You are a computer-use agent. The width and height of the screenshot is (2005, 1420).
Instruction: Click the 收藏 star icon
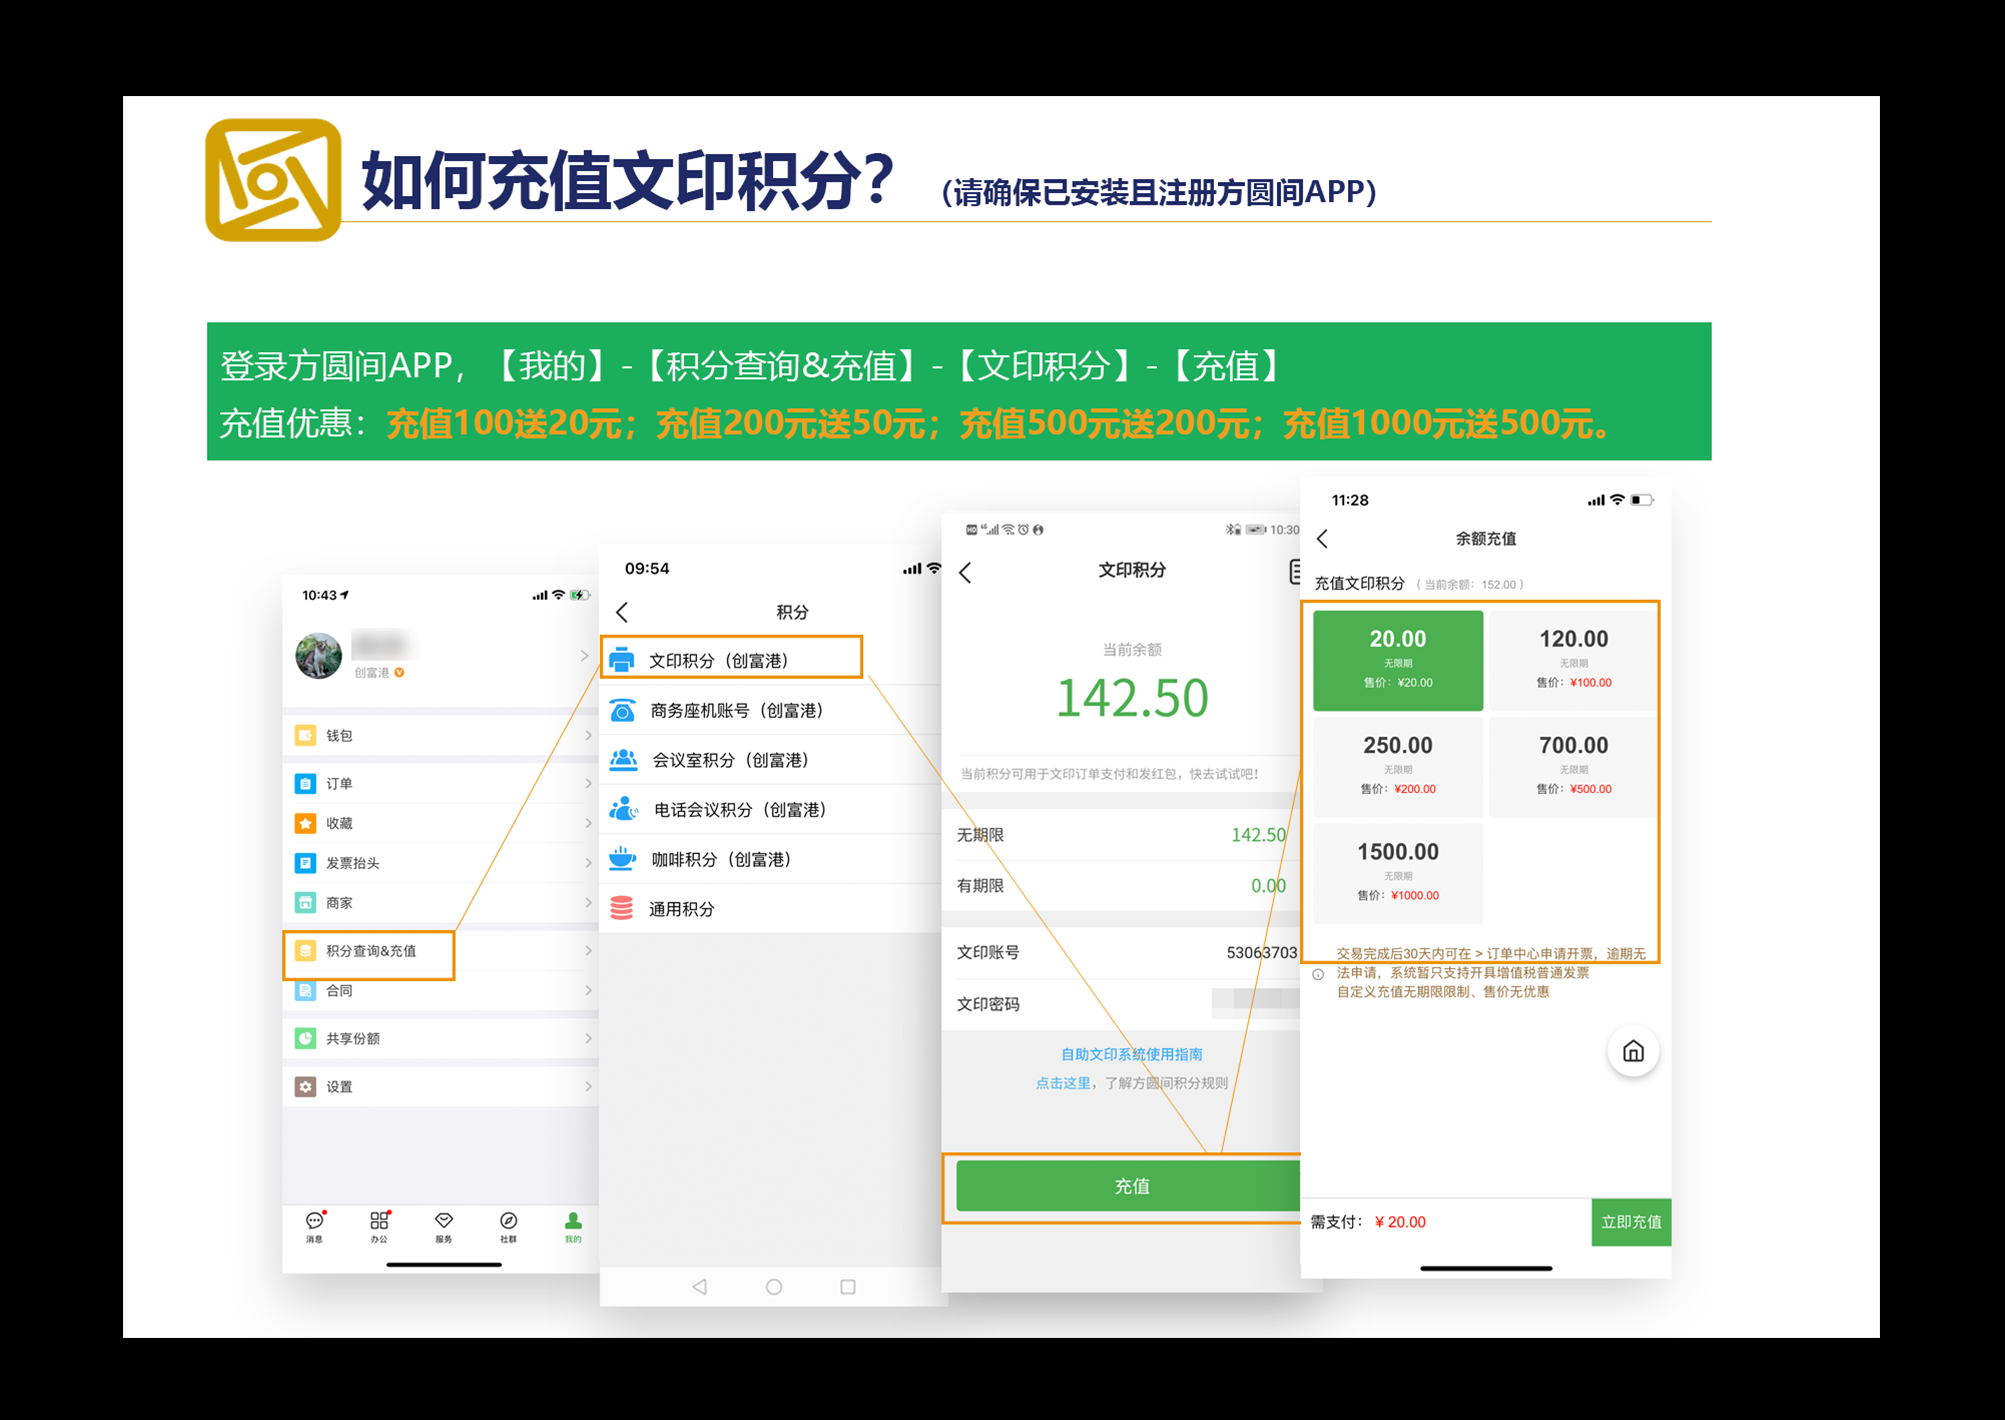(x=306, y=823)
